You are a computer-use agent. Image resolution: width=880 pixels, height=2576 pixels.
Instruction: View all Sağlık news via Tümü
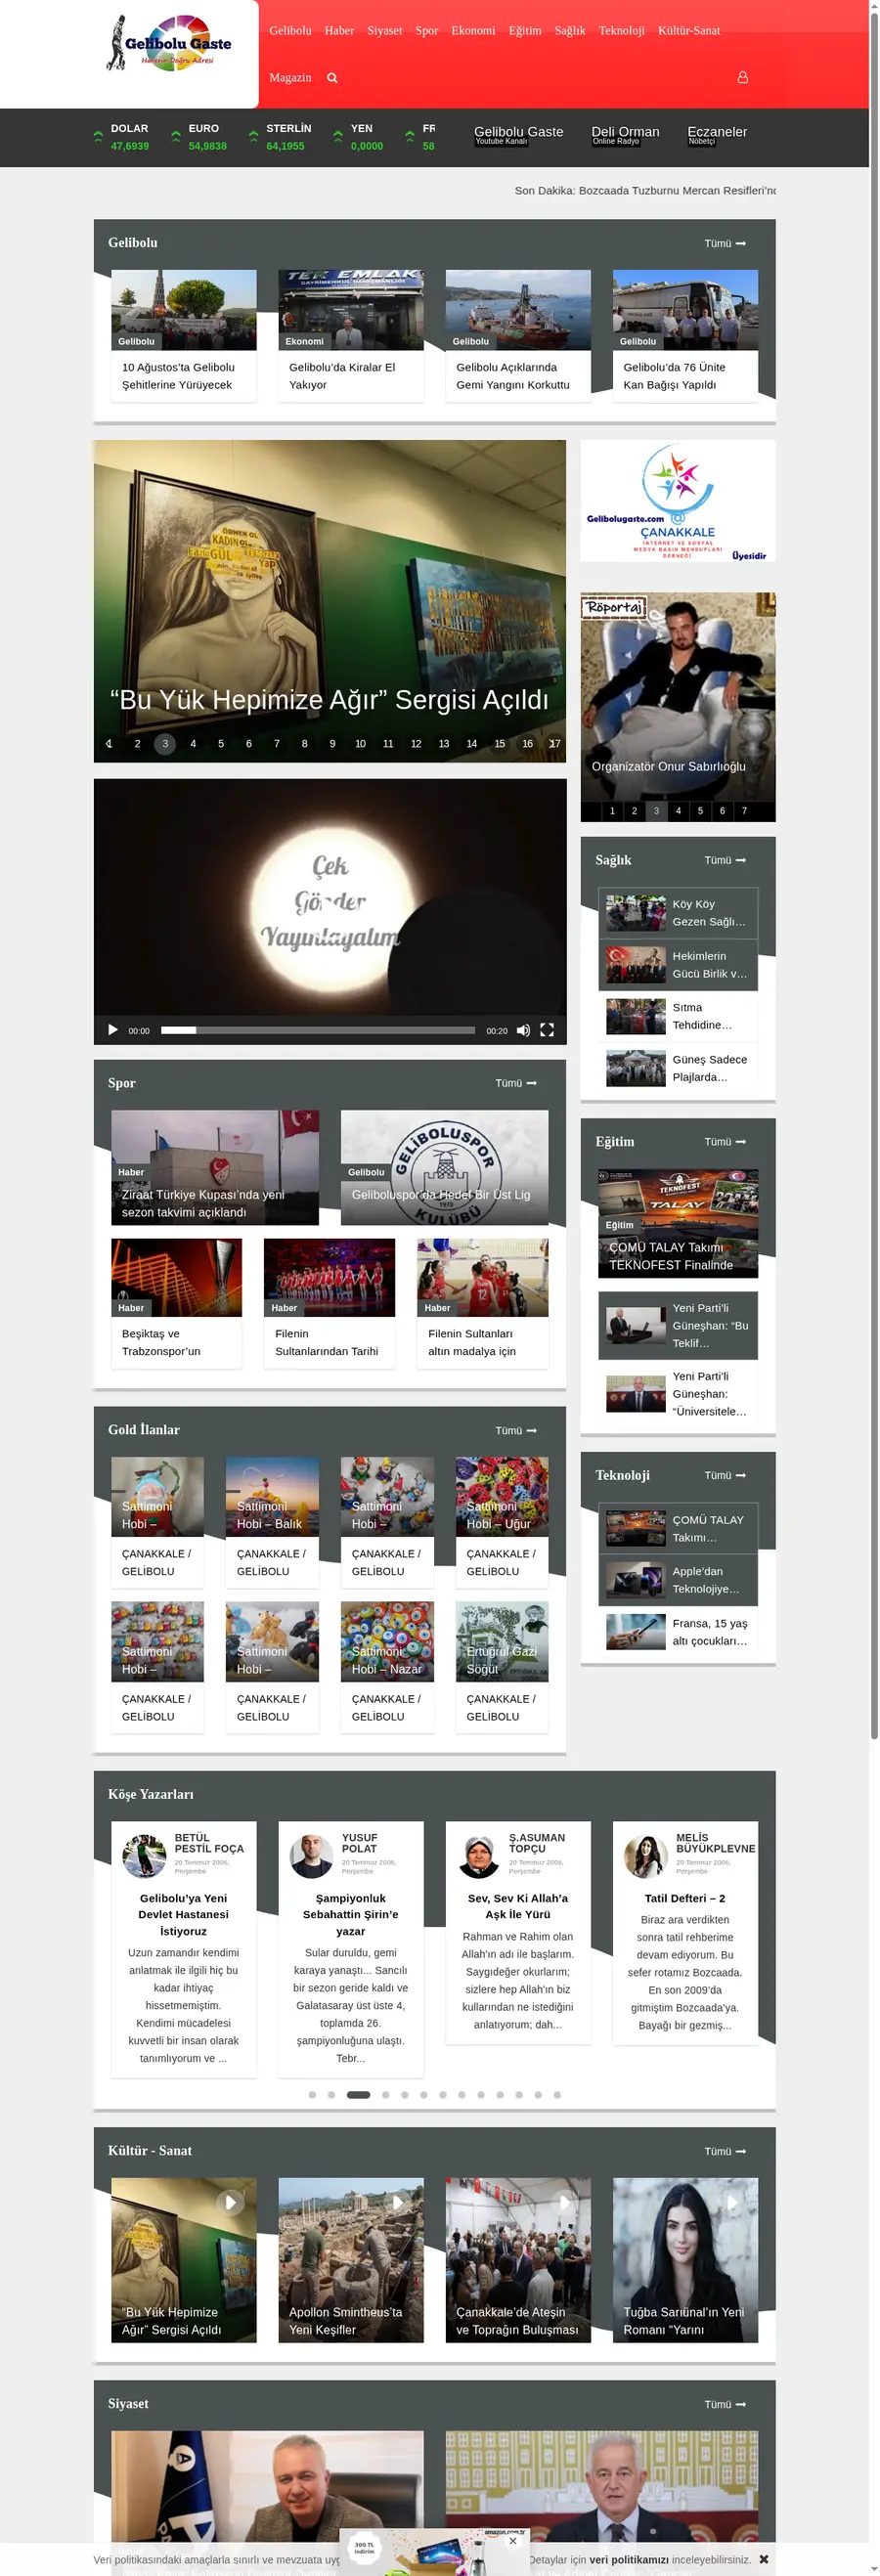point(725,861)
